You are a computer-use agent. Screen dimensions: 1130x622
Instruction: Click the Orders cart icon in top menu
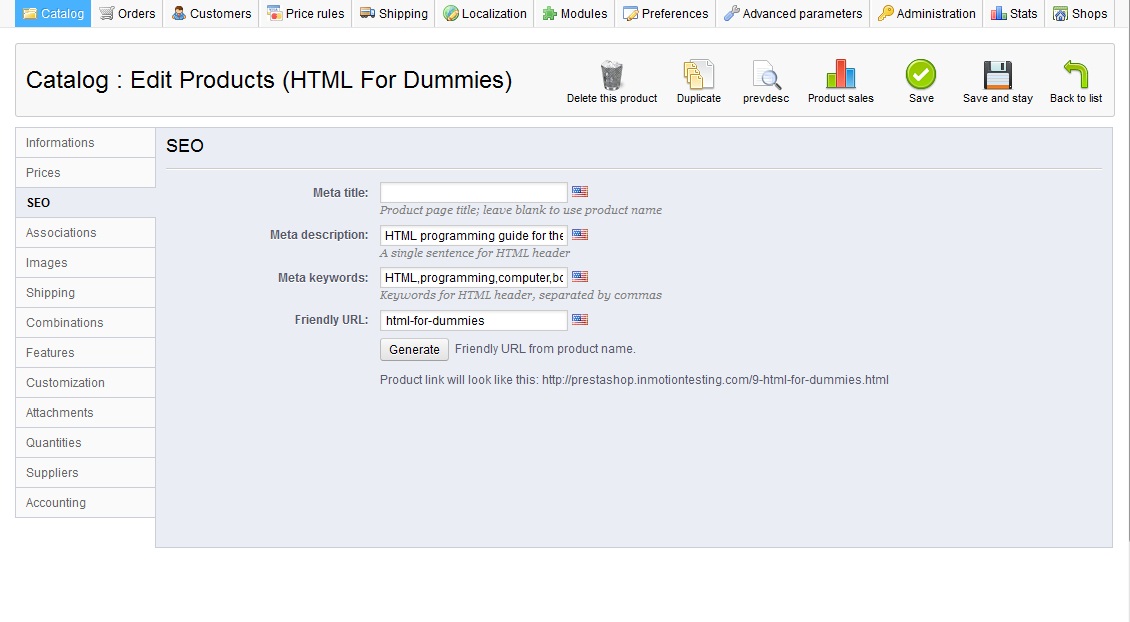[106, 13]
